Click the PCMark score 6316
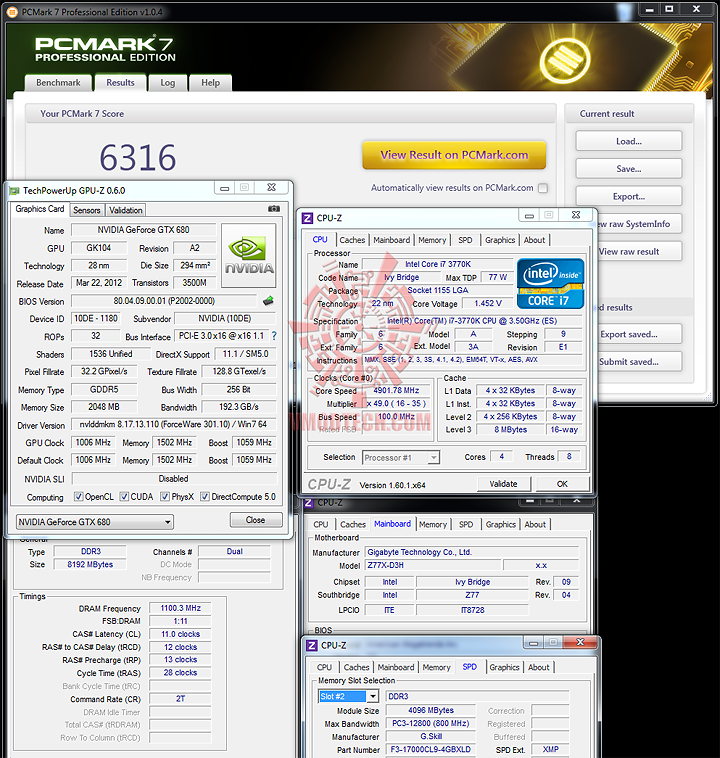This screenshot has width=720, height=758. (x=138, y=158)
